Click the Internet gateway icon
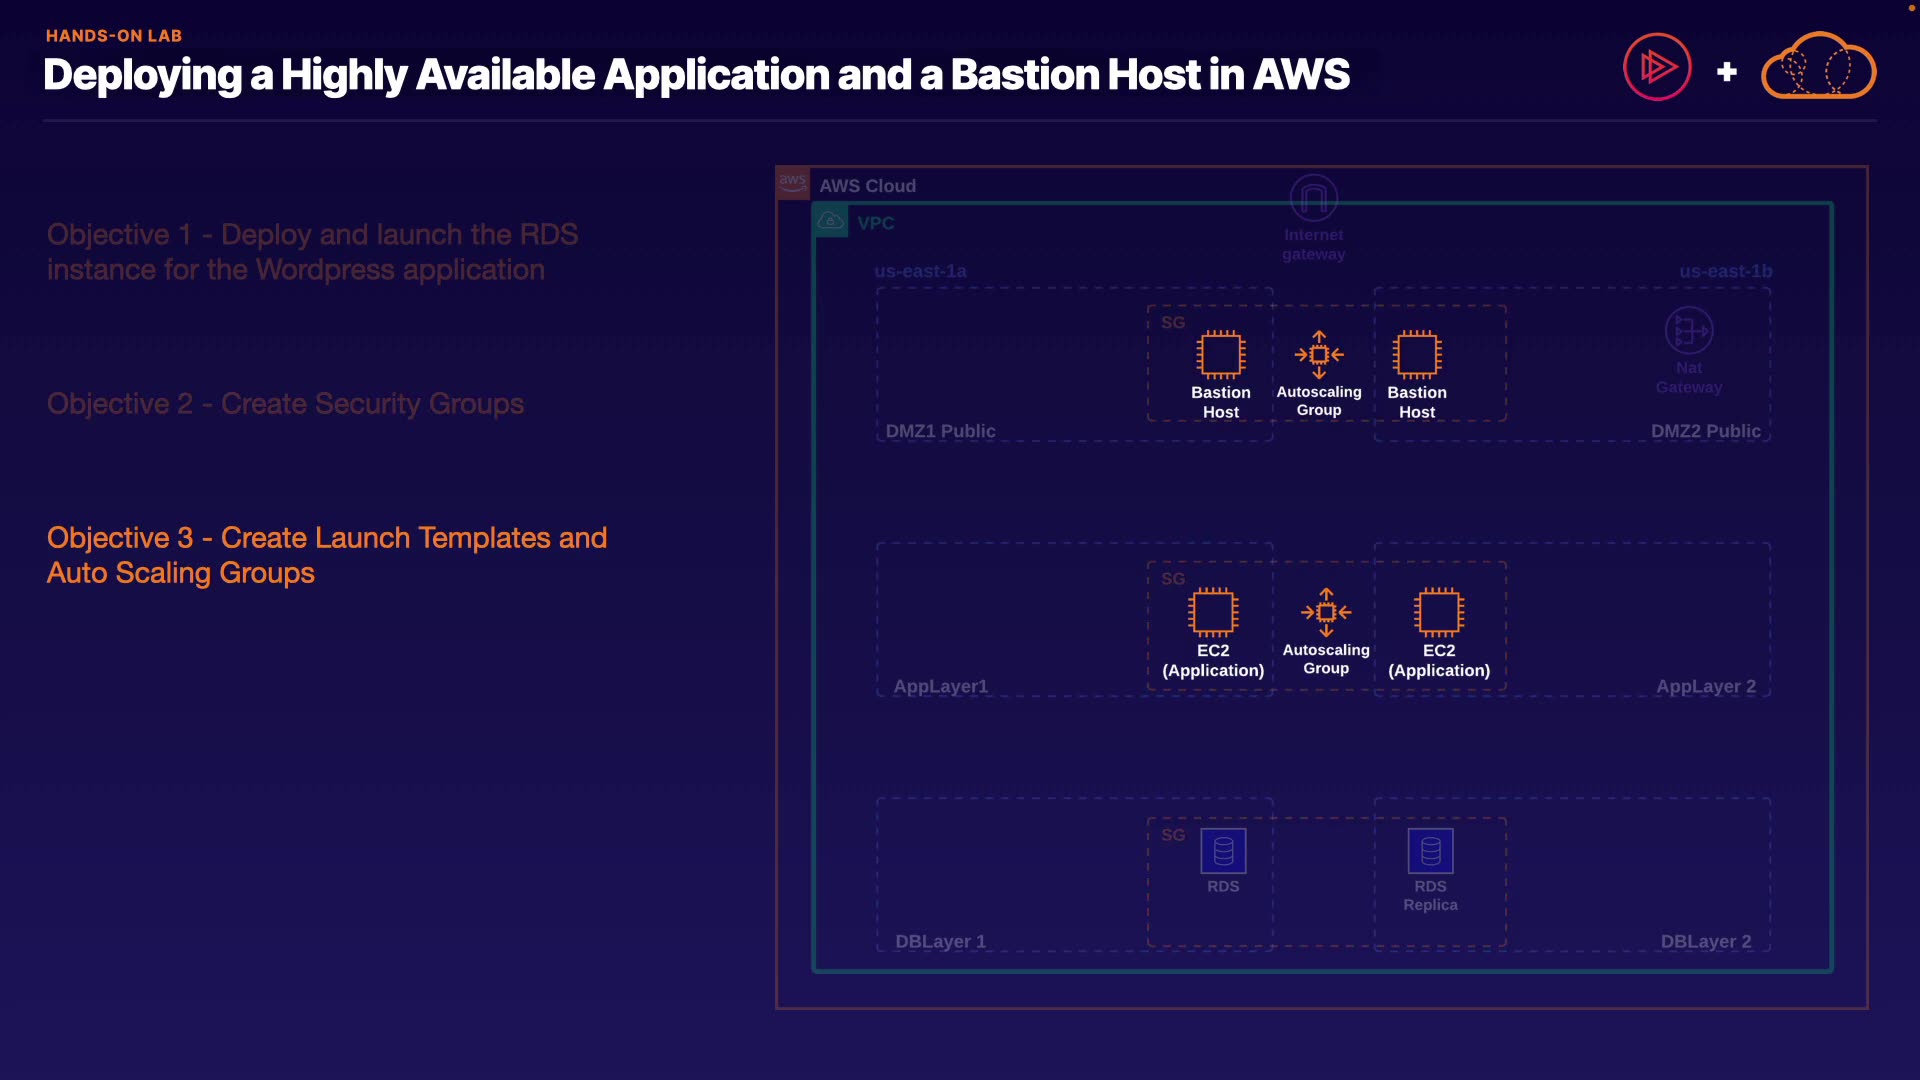 tap(1313, 198)
